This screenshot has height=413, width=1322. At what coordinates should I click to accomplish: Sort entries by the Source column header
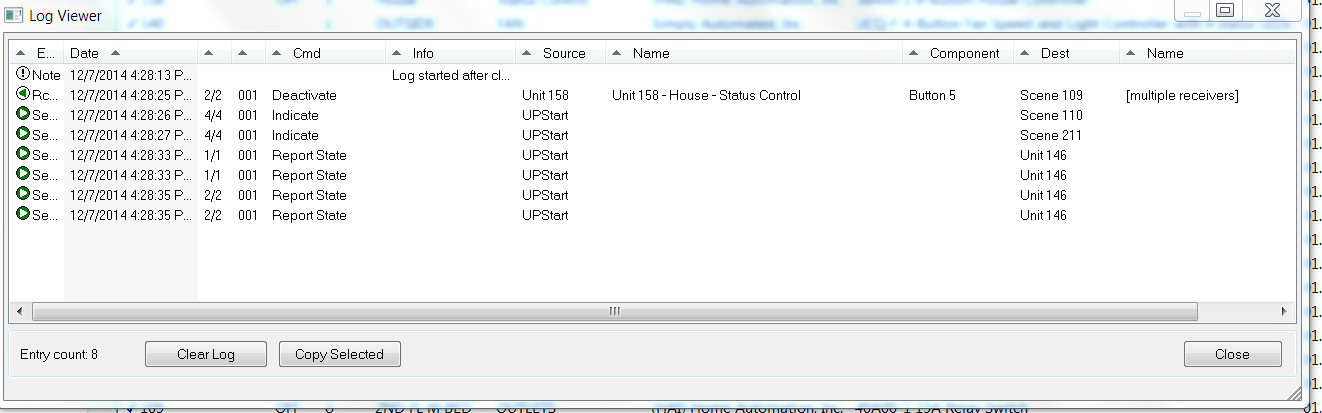[564, 53]
